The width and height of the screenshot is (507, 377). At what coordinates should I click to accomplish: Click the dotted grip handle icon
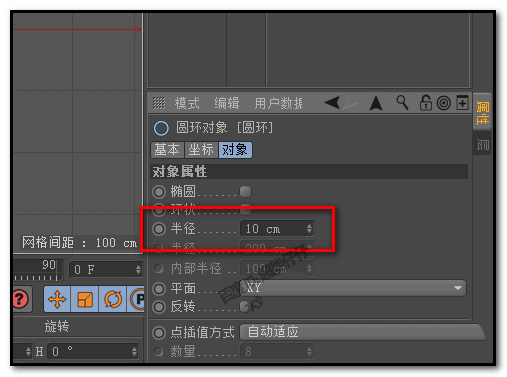coord(159,103)
